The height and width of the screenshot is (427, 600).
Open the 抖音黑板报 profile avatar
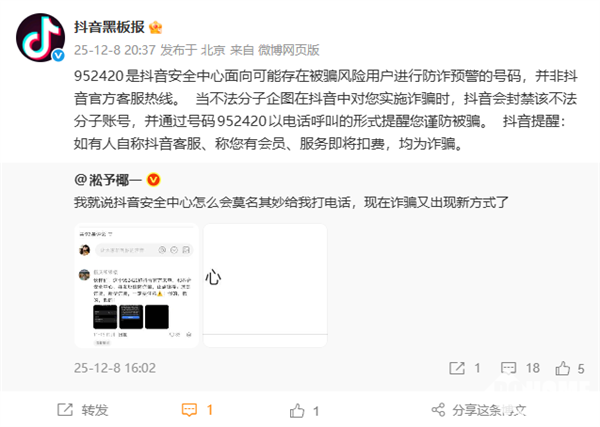41,37
